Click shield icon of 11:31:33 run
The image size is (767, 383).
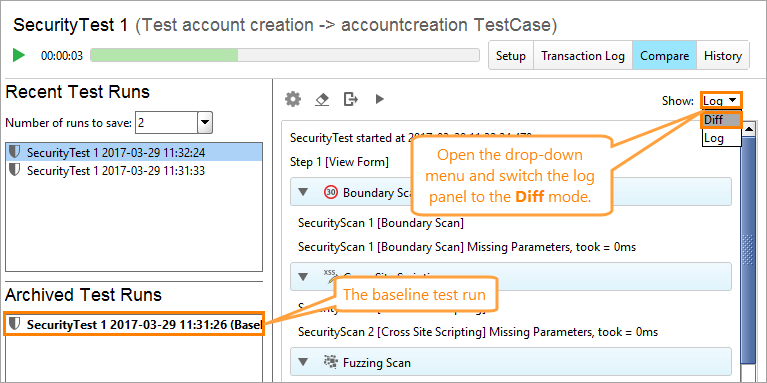point(15,171)
